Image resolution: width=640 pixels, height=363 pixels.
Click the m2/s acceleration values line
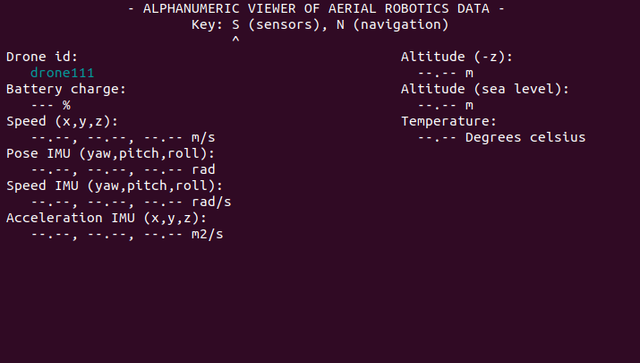127,234
